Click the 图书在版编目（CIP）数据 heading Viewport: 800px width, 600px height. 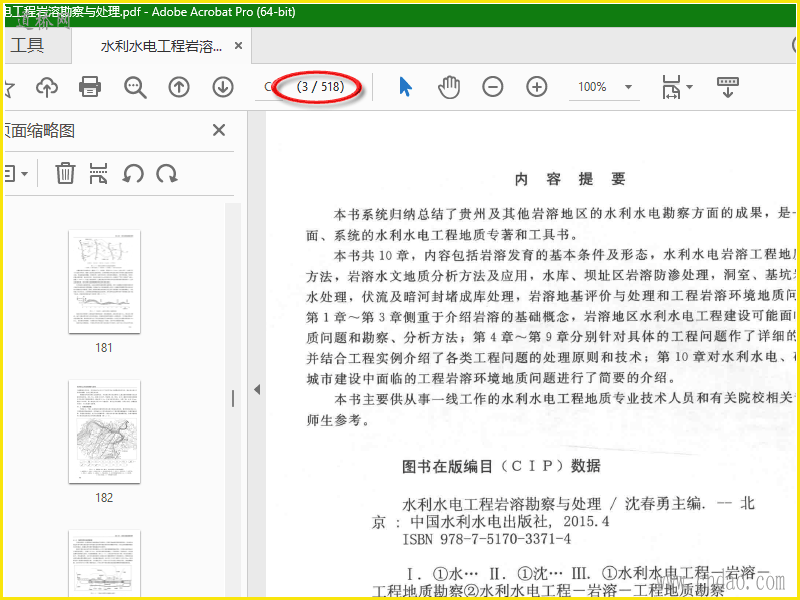point(501,466)
